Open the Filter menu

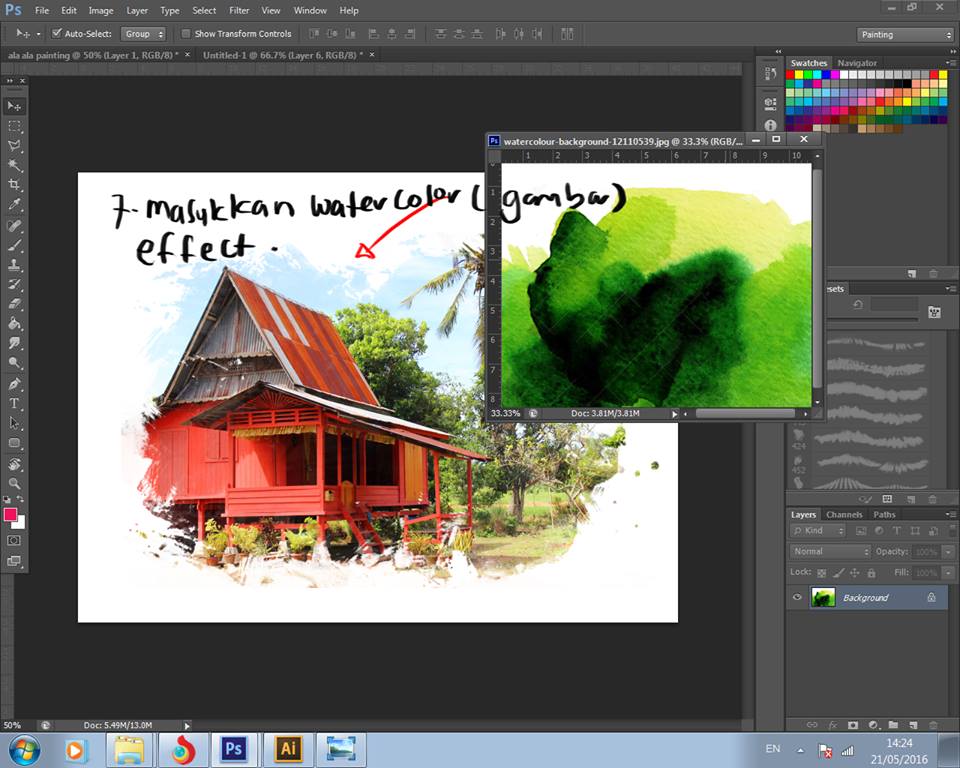239,10
